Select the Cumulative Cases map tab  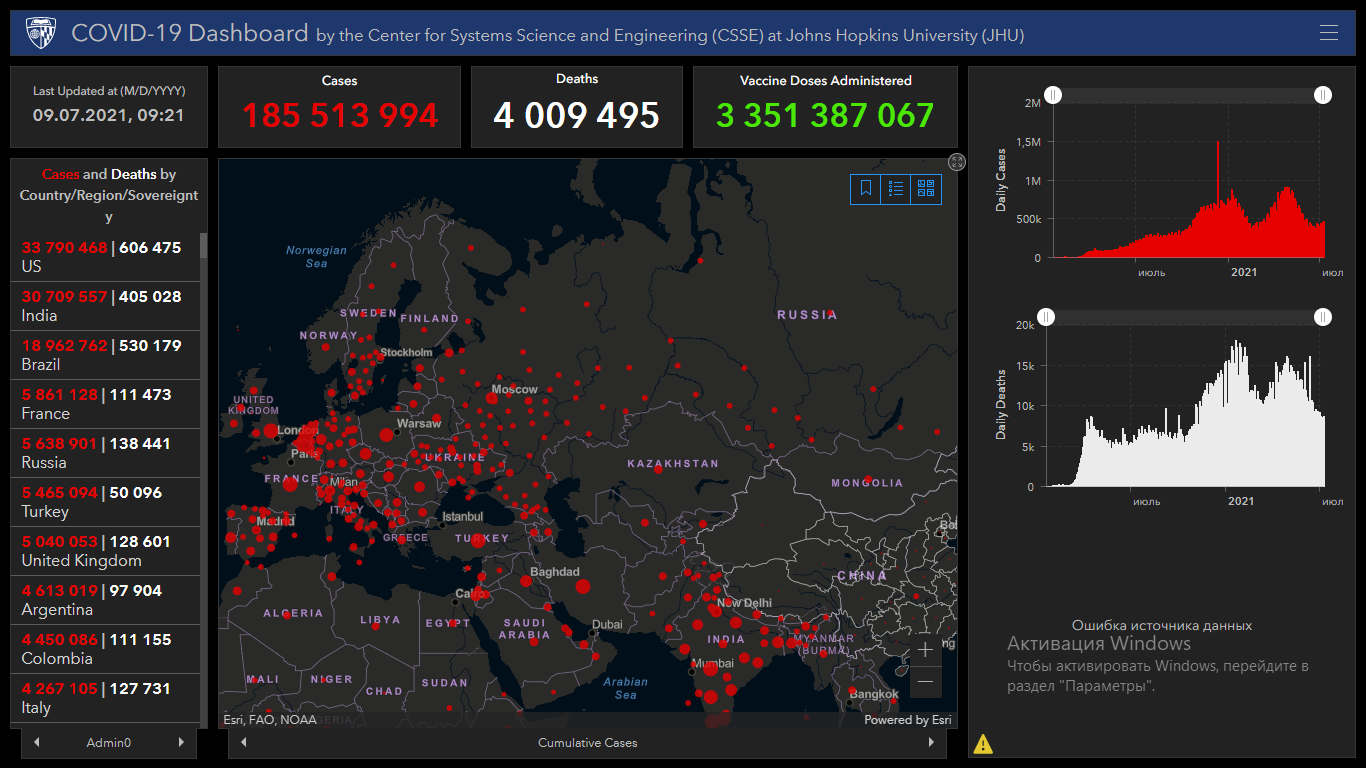(x=587, y=743)
